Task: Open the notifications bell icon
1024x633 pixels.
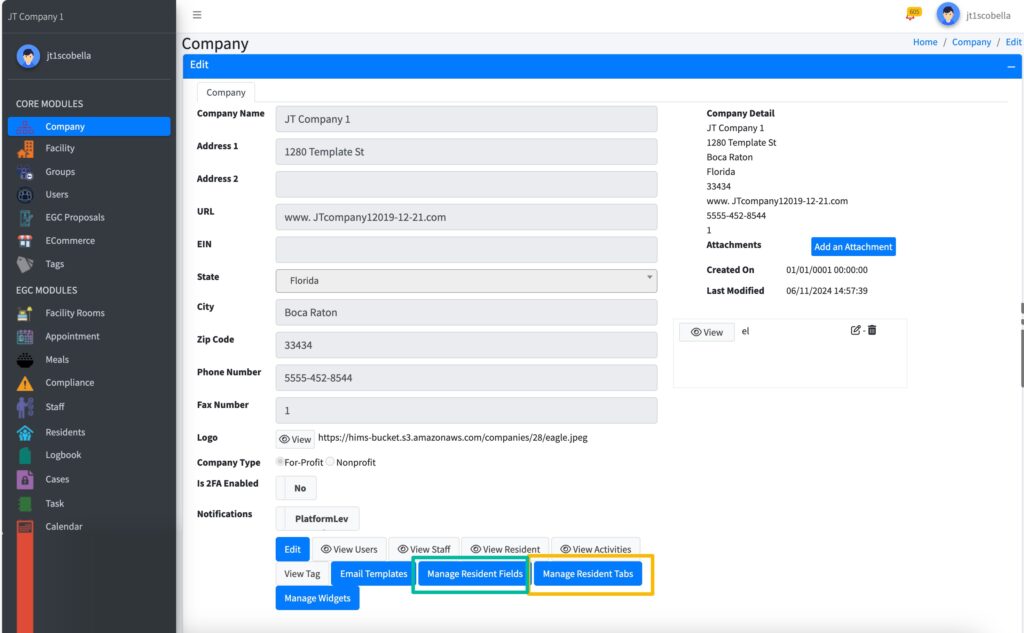Action: coord(912,14)
